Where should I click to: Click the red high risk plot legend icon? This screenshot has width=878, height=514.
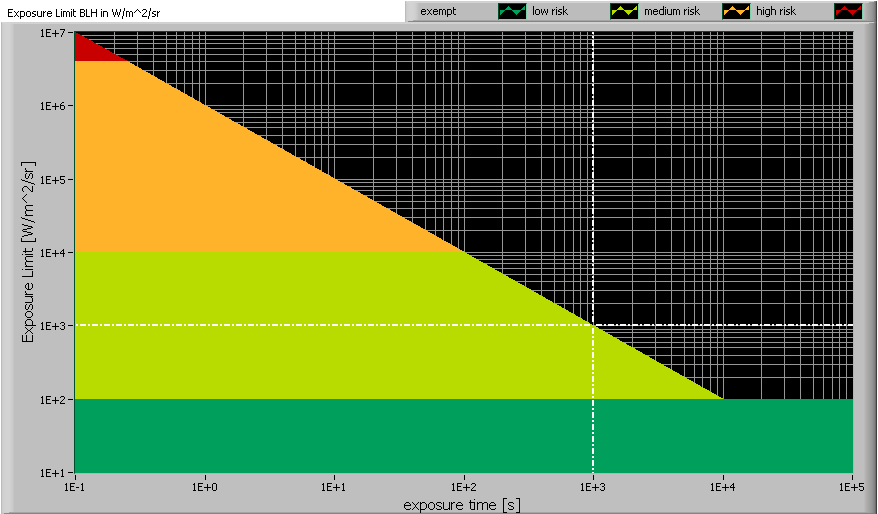[847, 11]
